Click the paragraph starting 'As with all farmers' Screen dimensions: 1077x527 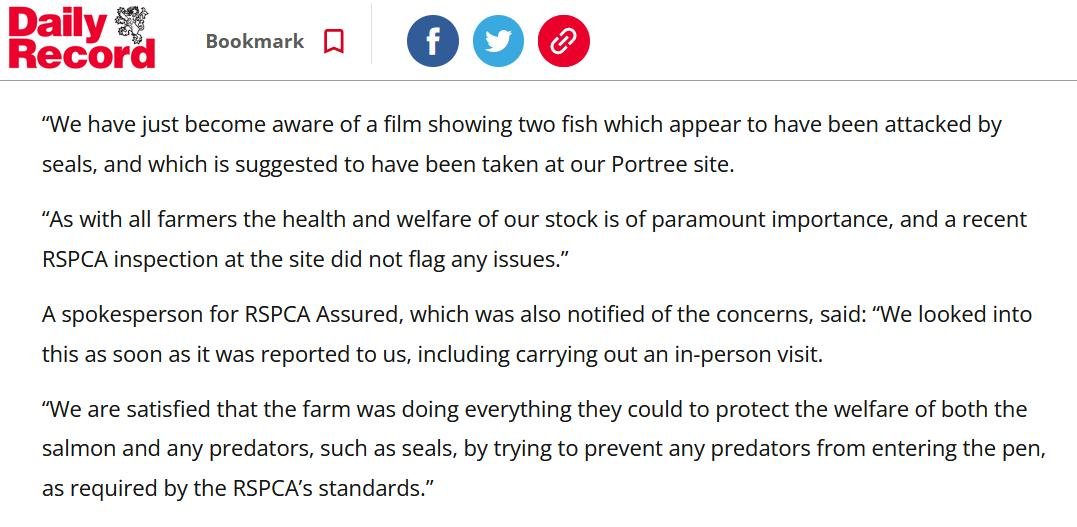pyautogui.click(x=534, y=239)
